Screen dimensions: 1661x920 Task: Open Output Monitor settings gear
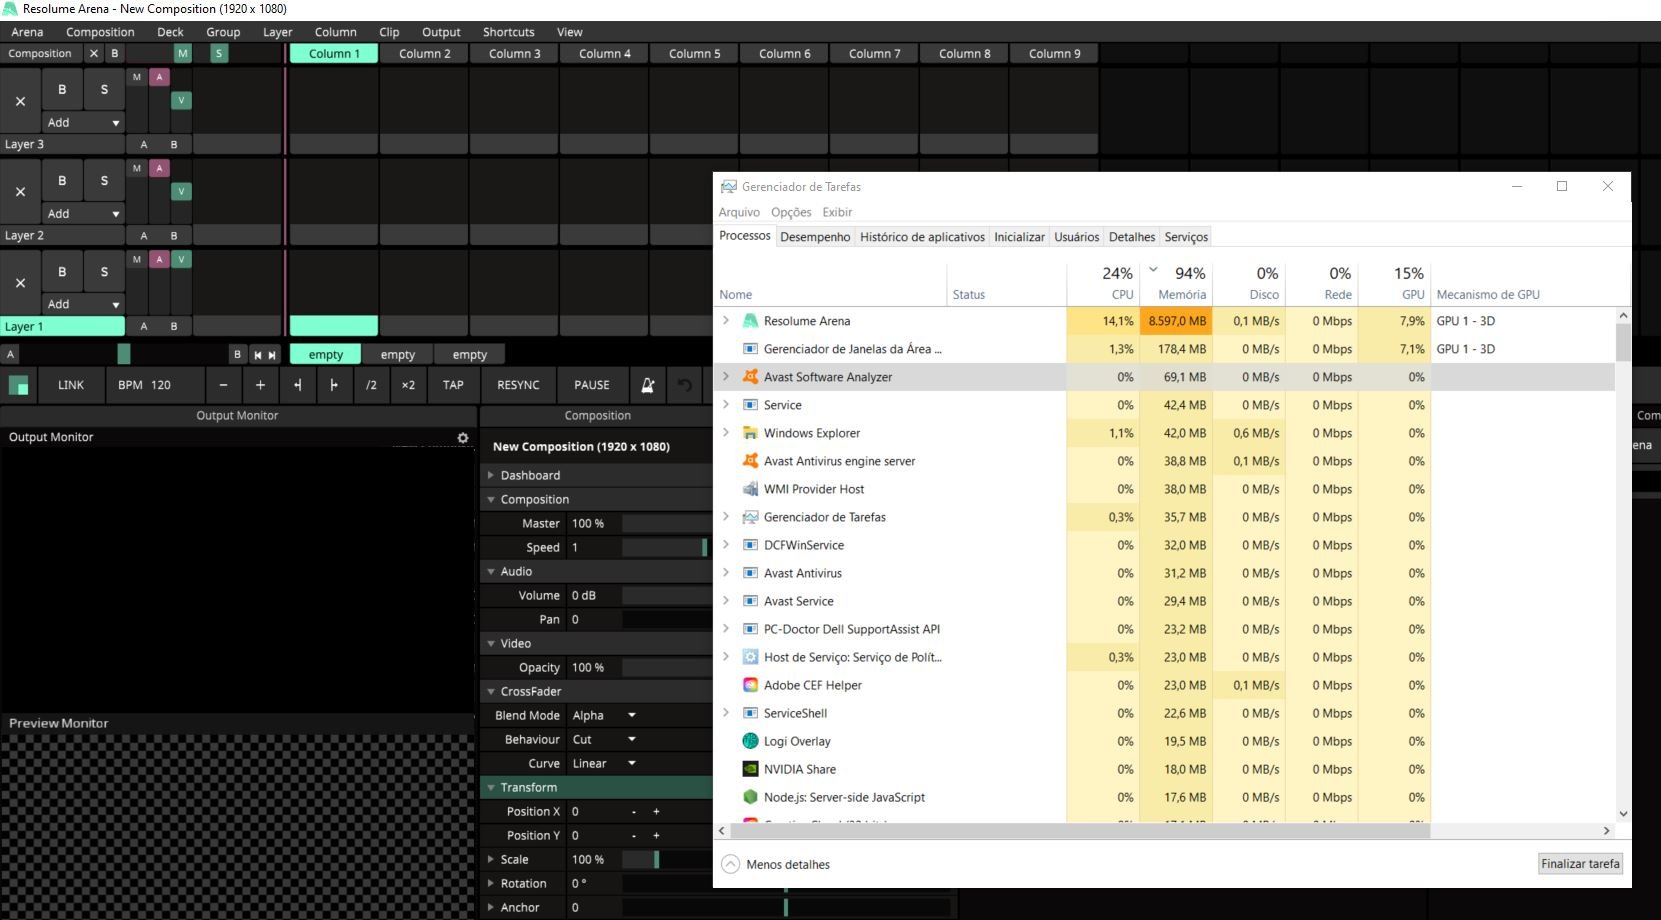pos(462,438)
